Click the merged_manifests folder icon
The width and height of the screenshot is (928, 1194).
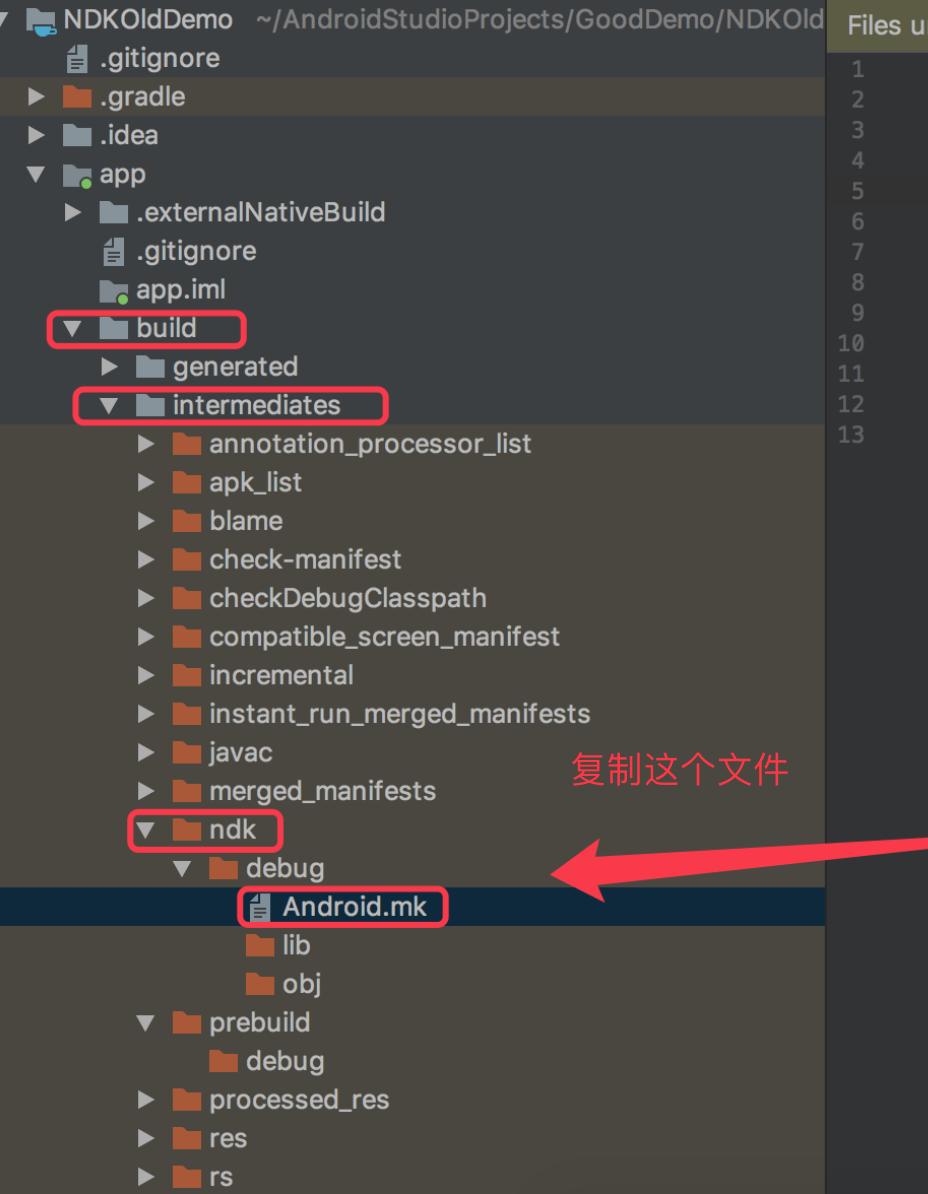click(x=186, y=790)
